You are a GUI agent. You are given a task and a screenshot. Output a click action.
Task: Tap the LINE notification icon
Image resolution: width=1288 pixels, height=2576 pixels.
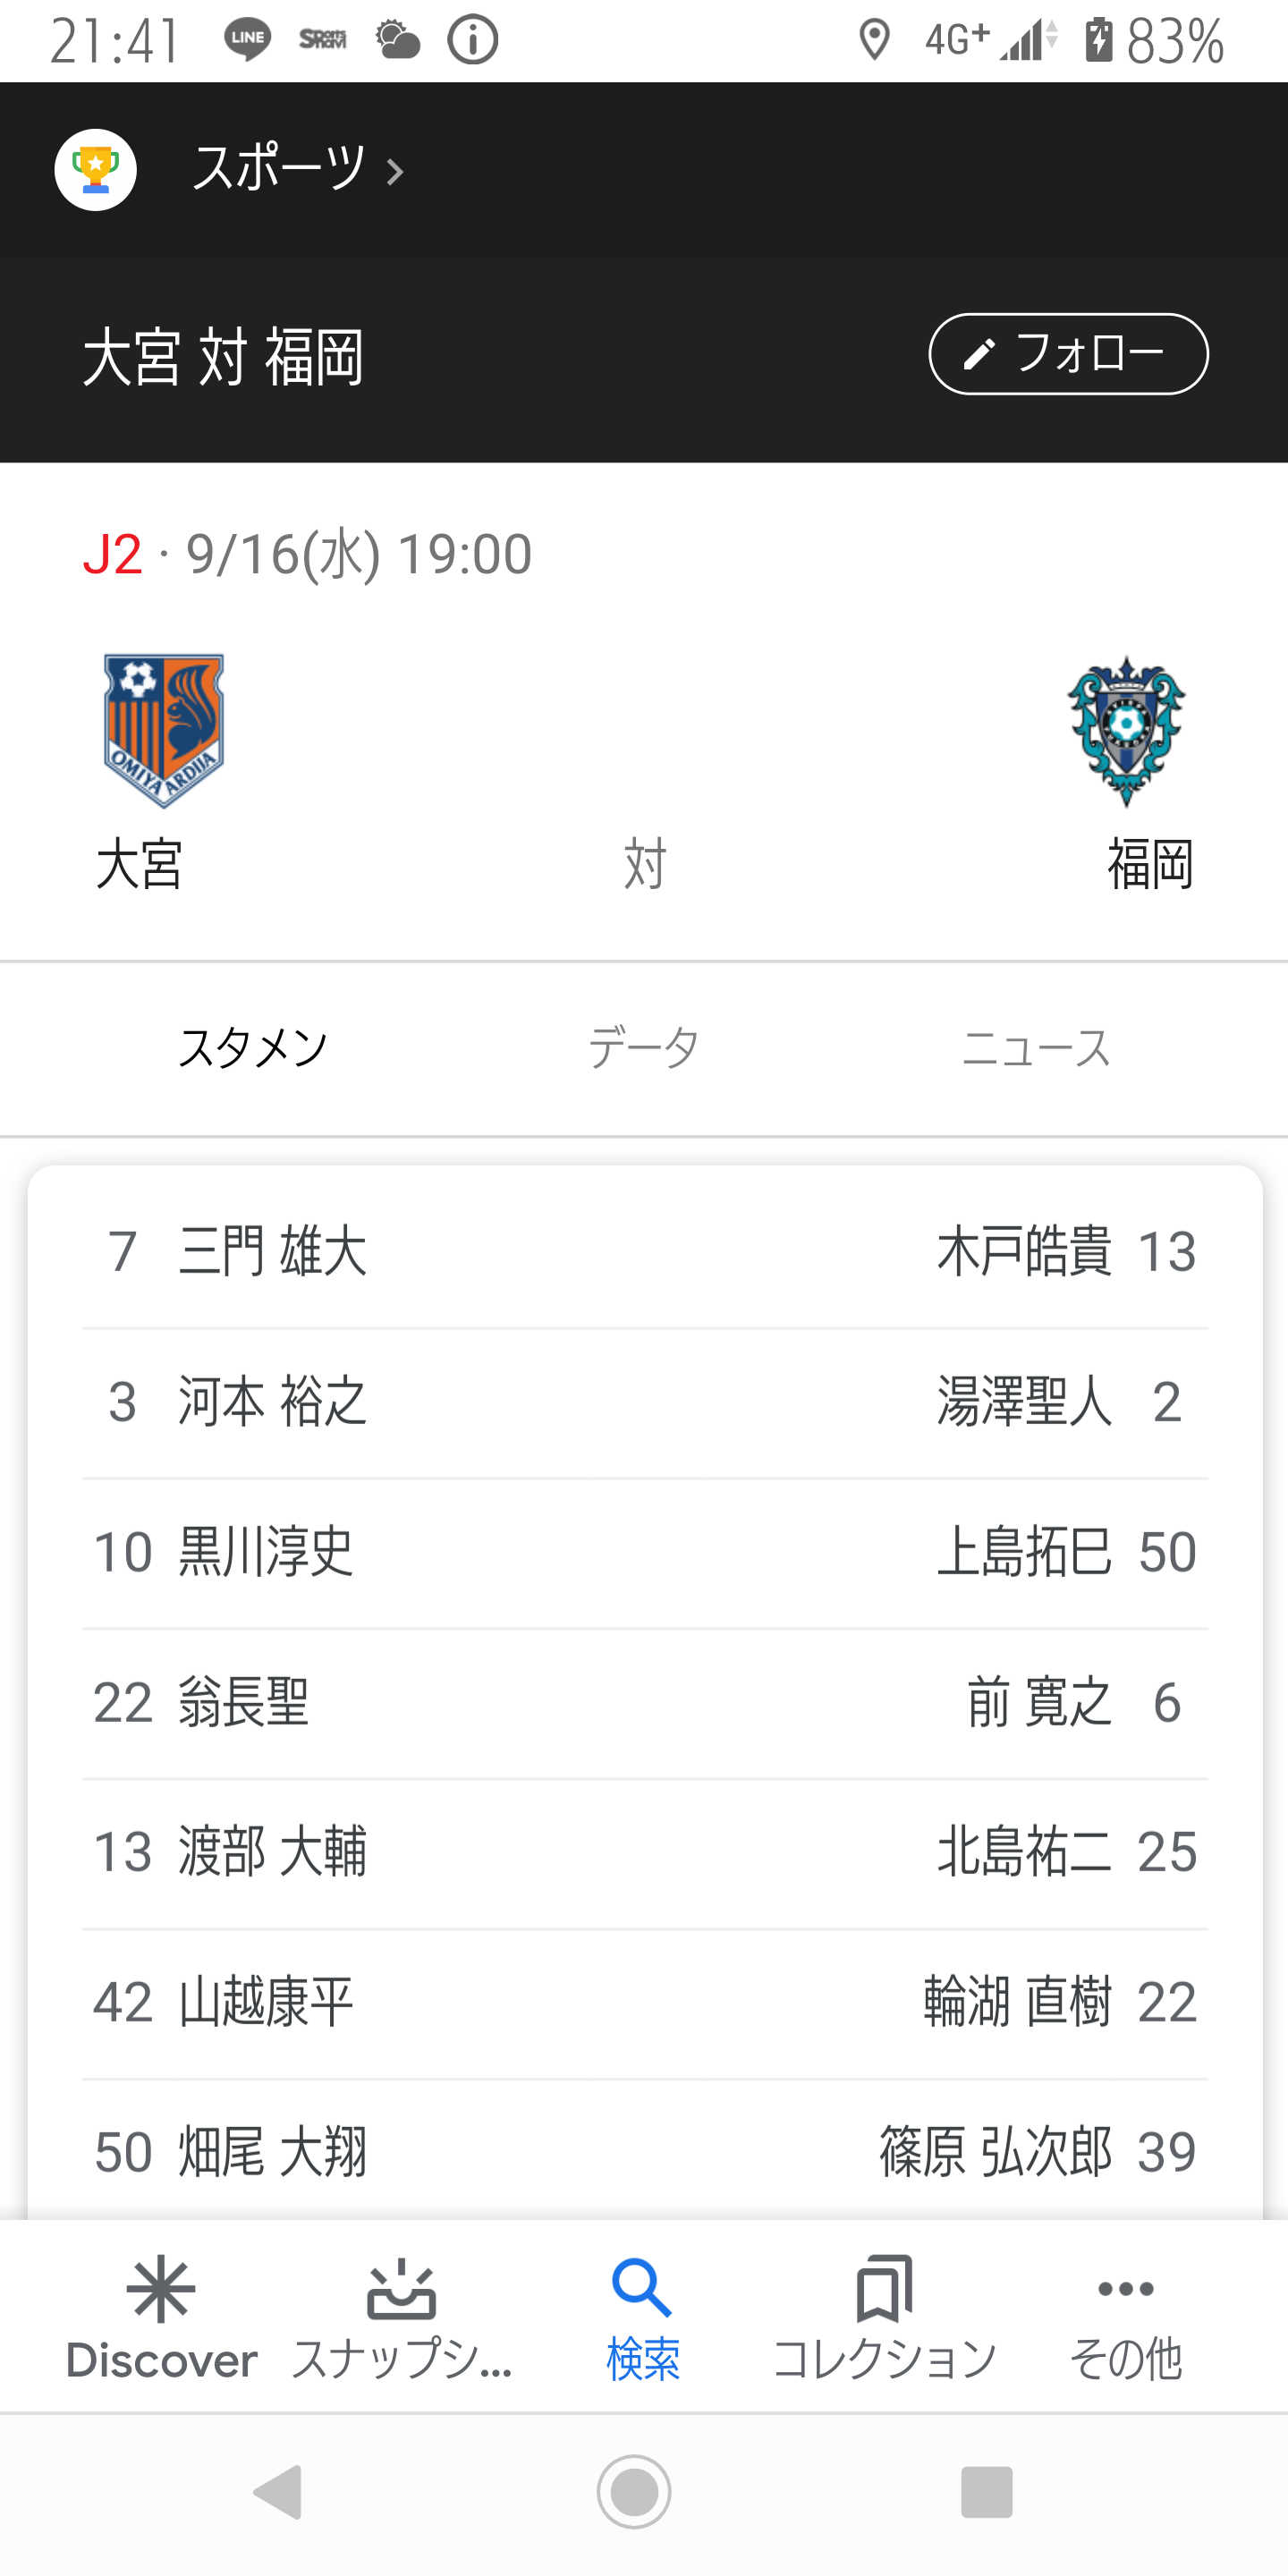click(x=247, y=40)
